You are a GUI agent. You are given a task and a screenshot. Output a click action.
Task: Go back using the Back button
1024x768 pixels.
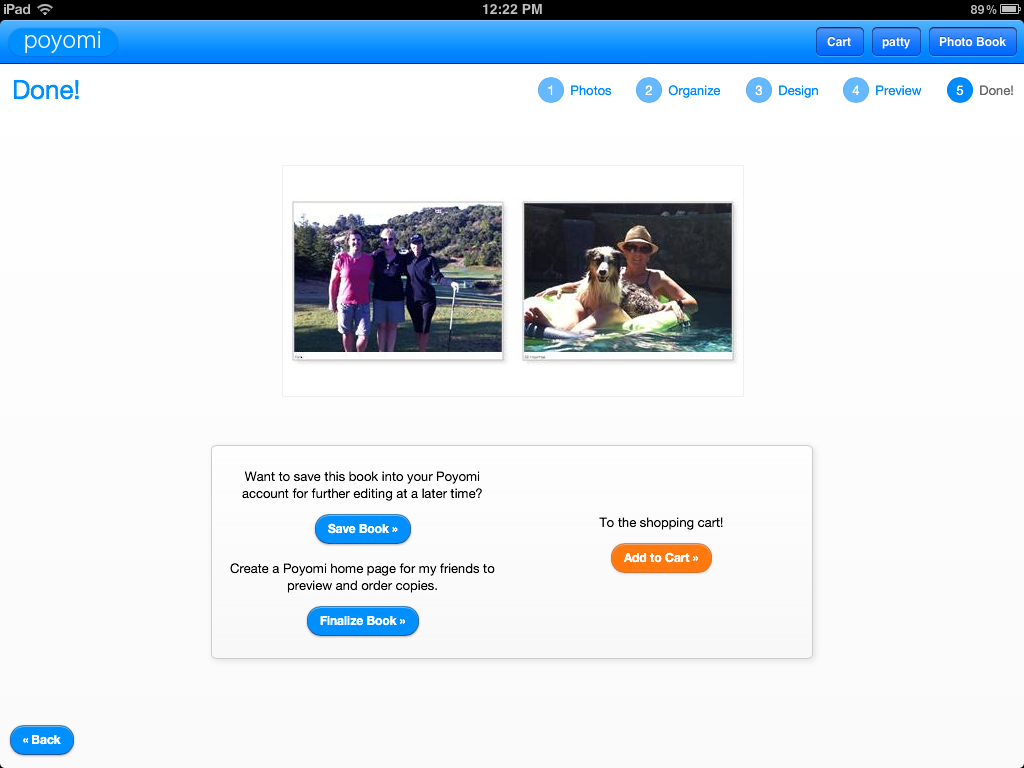42,740
